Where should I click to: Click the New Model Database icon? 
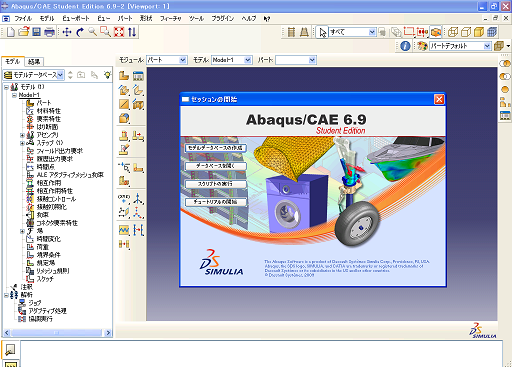(11, 32)
